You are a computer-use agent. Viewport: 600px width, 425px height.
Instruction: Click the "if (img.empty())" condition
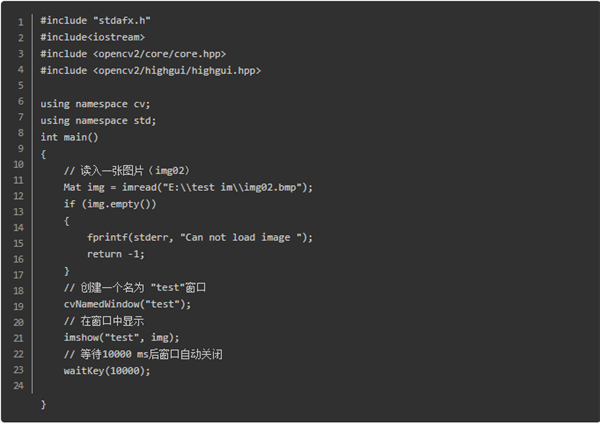(111, 204)
